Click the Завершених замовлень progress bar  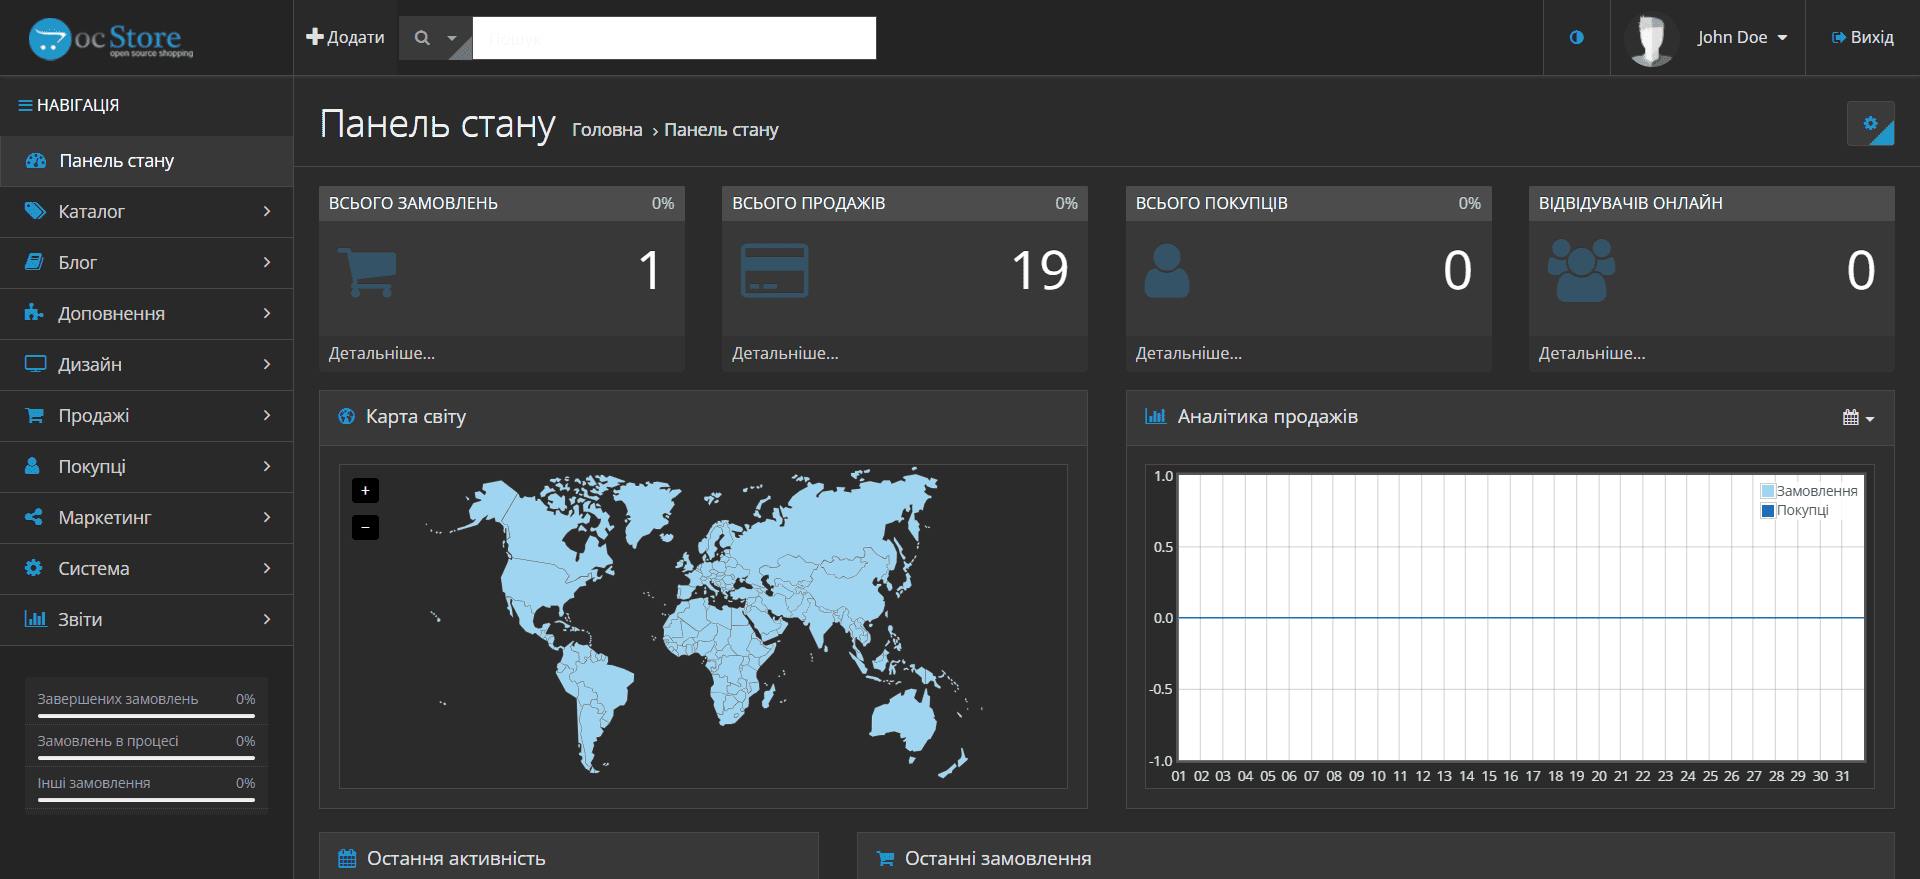[x=146, y=716]
